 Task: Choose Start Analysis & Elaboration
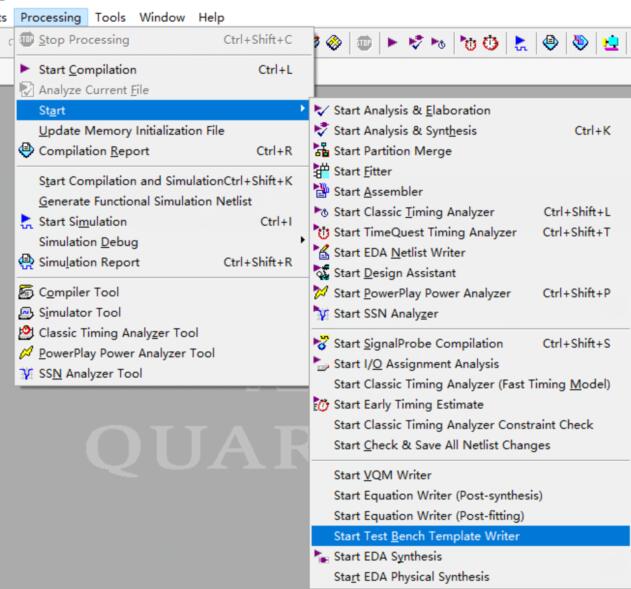(470, 110)
